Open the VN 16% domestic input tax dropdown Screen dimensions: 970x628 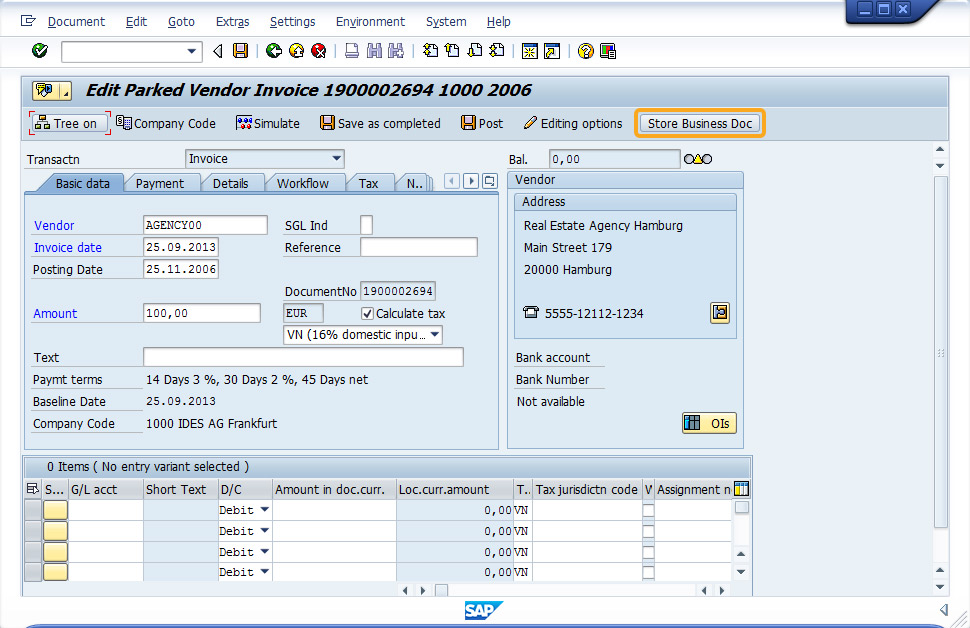pyautogui.click(x=435, y=335)
